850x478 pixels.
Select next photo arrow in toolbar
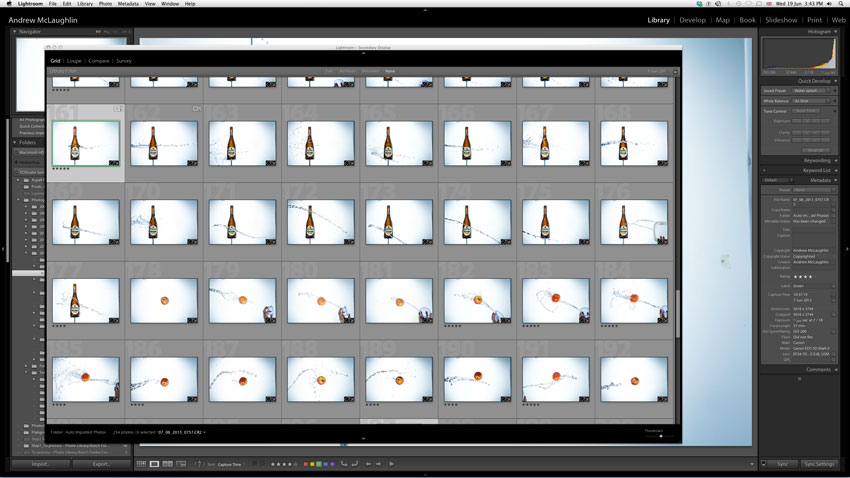[378, 464]
